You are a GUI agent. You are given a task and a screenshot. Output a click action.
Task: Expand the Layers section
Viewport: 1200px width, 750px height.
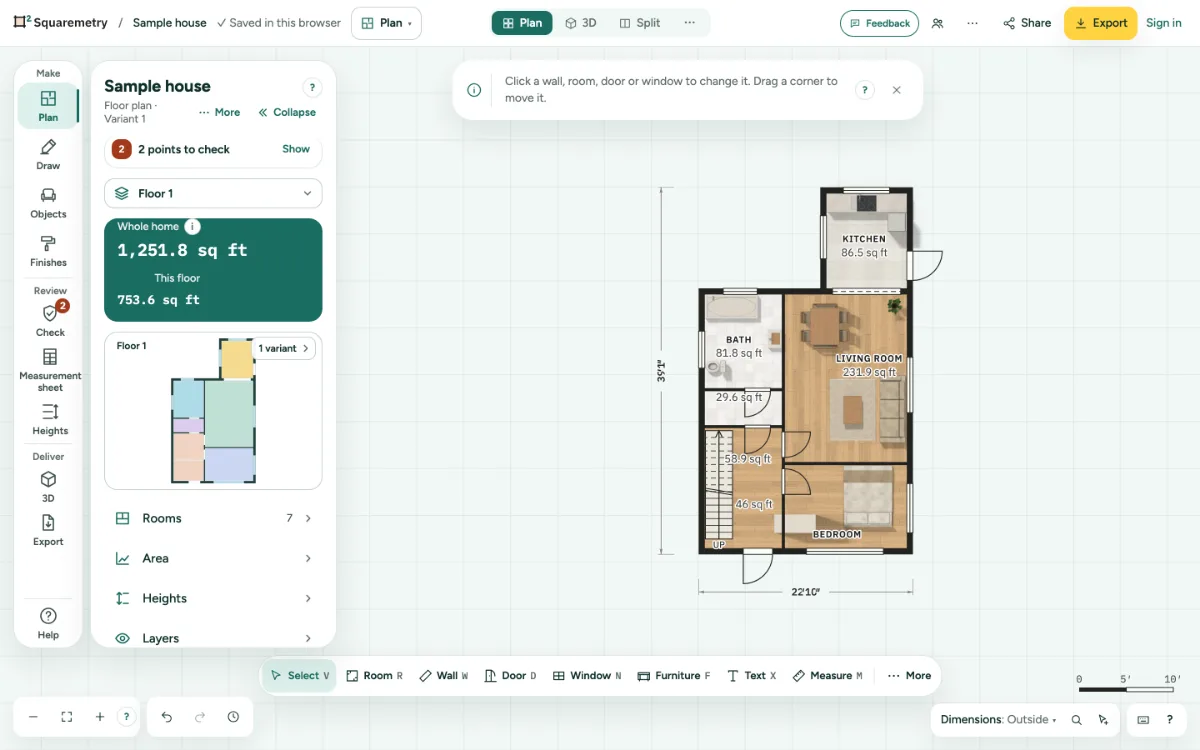pyautogui.click(x=213, y=638)
